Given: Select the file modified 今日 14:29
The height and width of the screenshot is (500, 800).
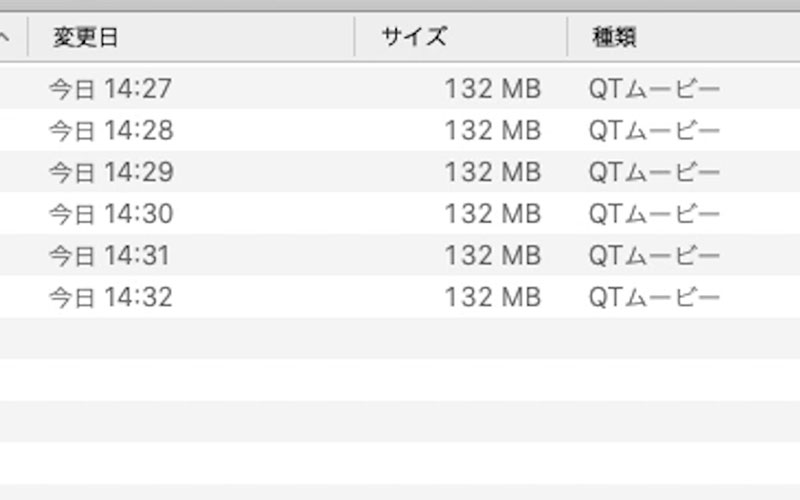Looking at the screenshot, I should (110, 172).
